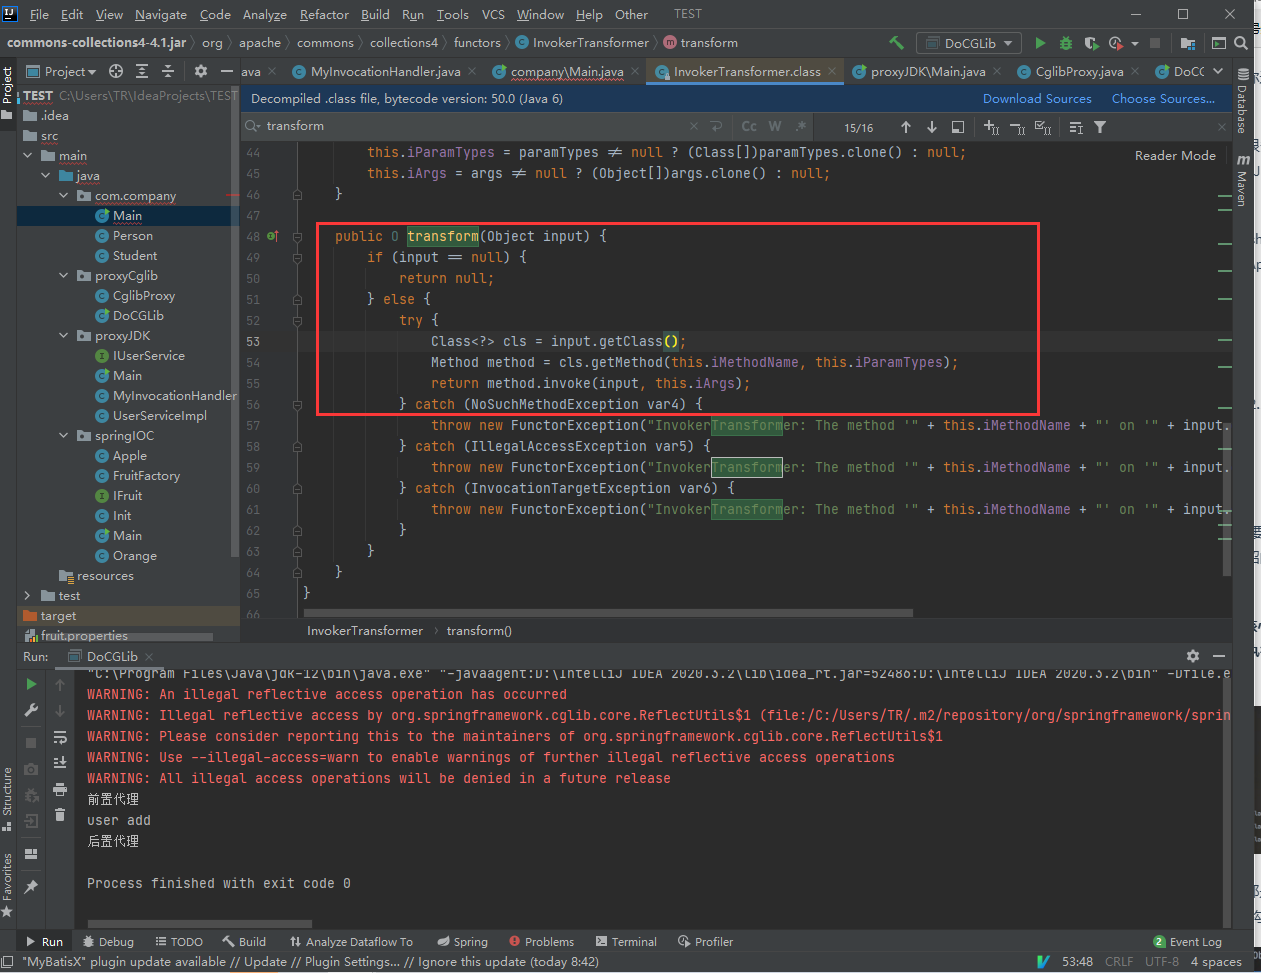The height and width of the screenshot is (973, 1261).
Task: Go to previous occurrence arrow
Action: coord(906,127)
